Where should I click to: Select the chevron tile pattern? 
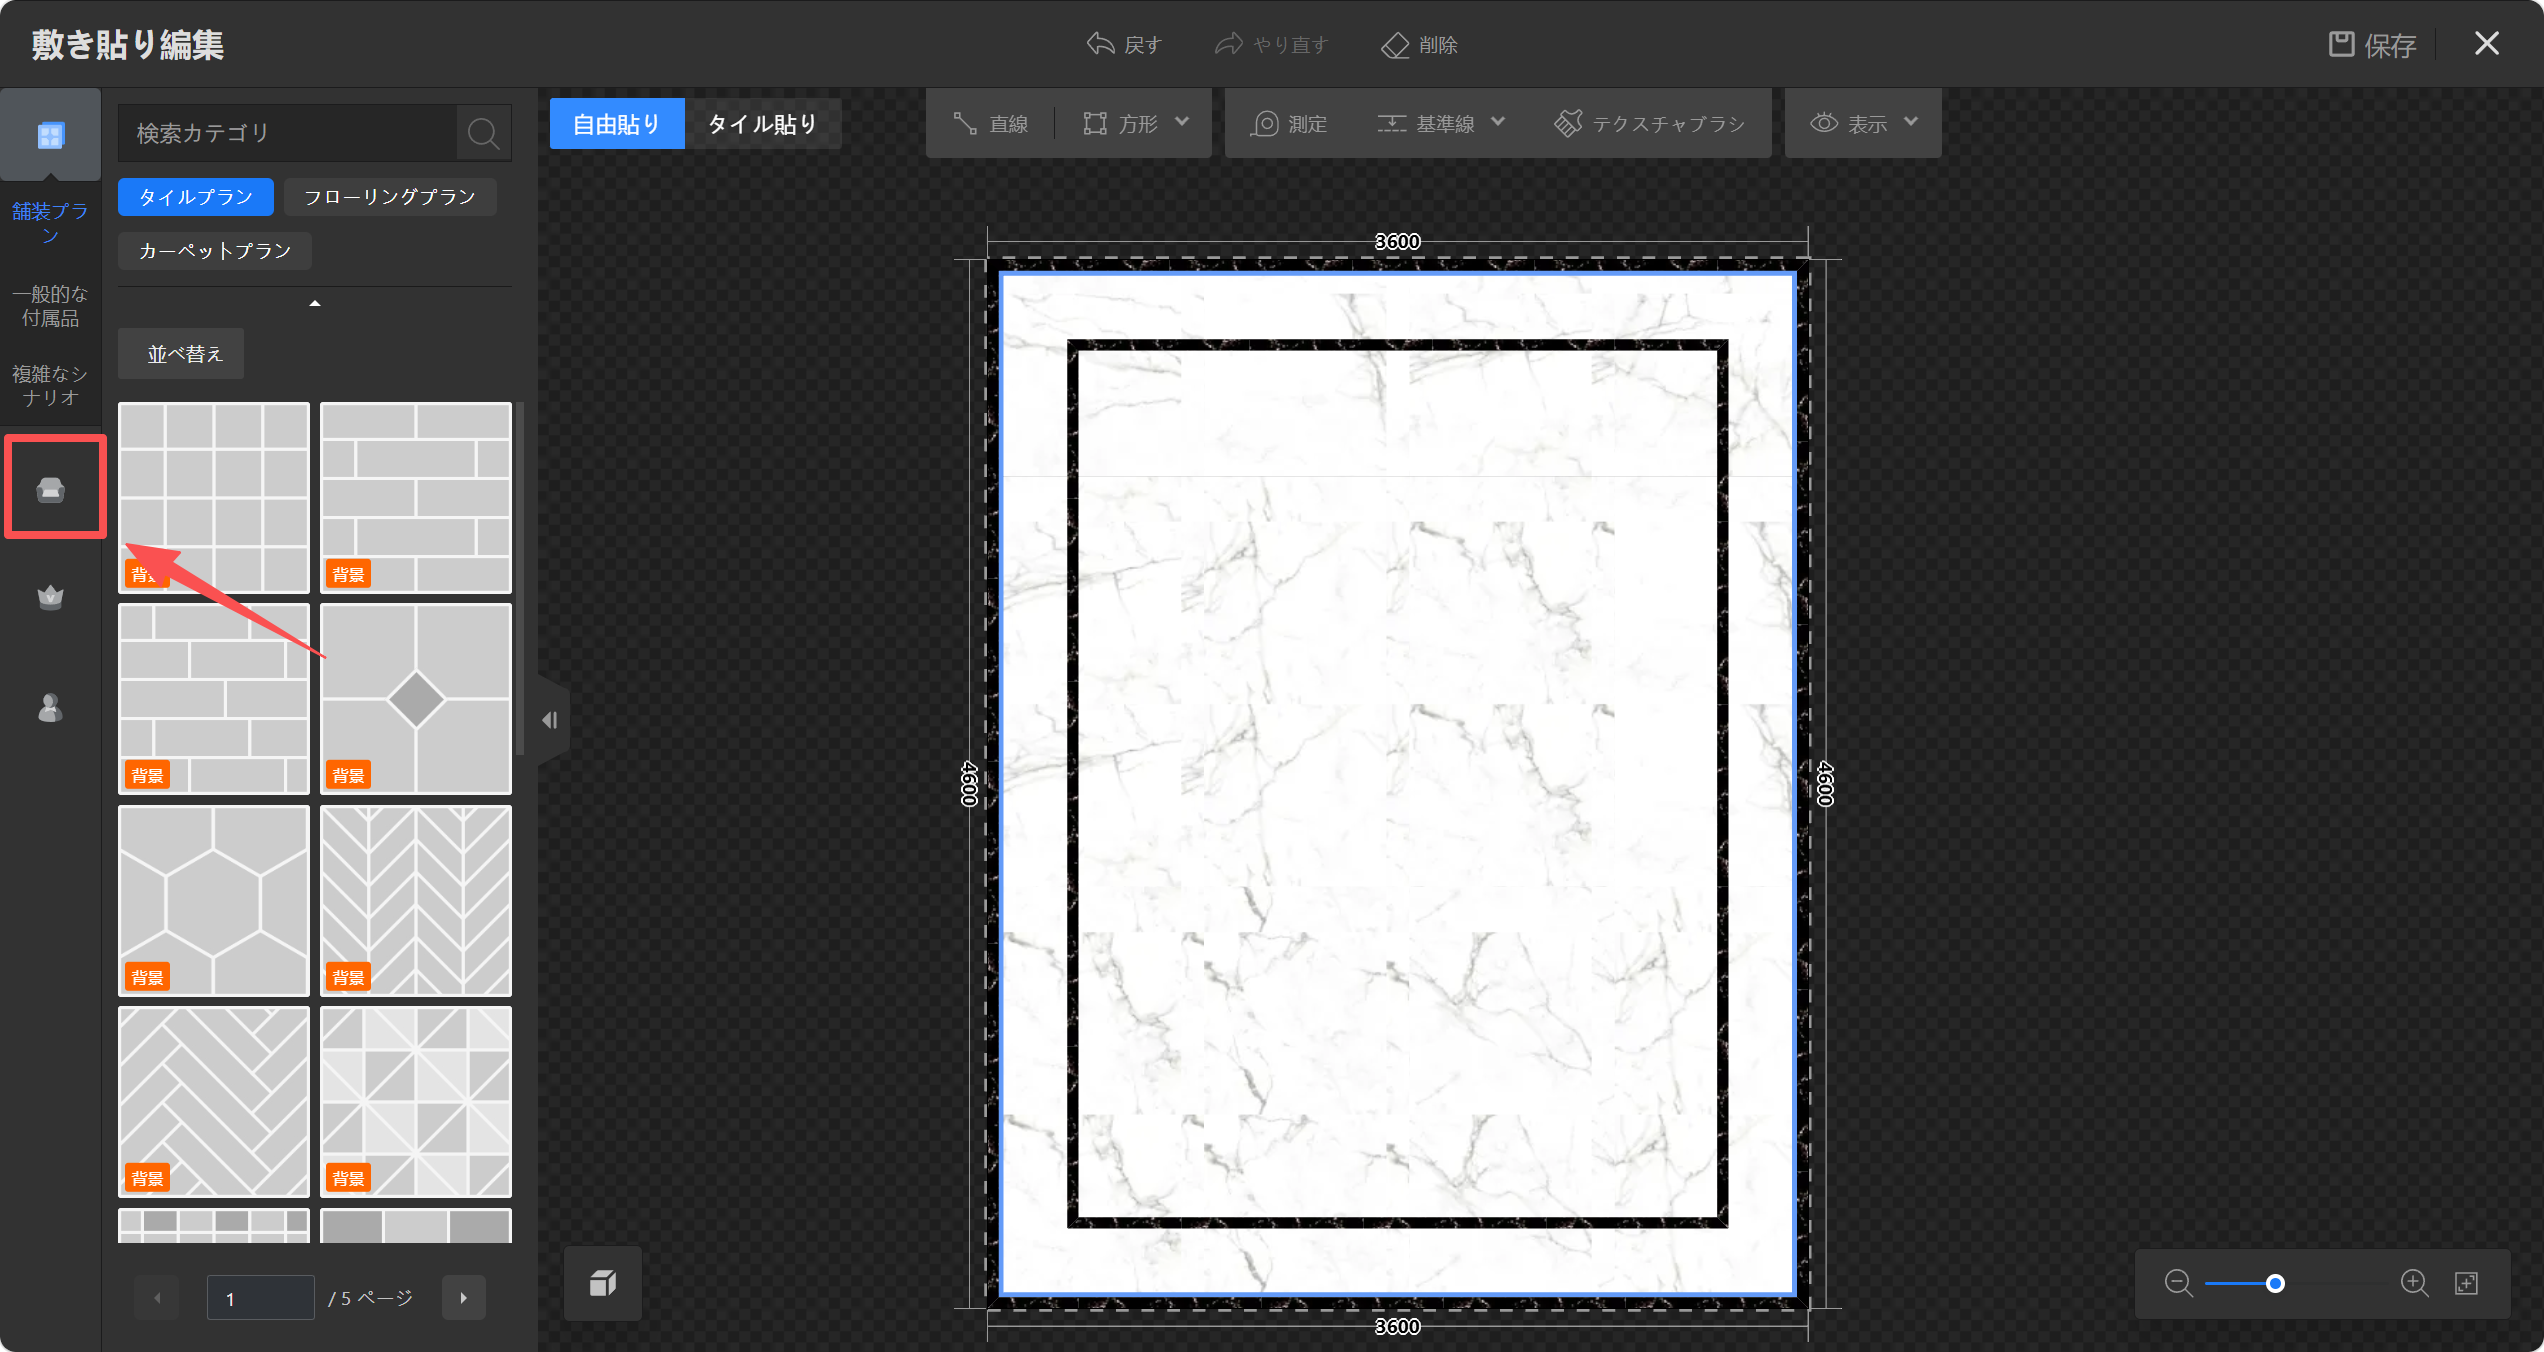click(x=416, y=901)
